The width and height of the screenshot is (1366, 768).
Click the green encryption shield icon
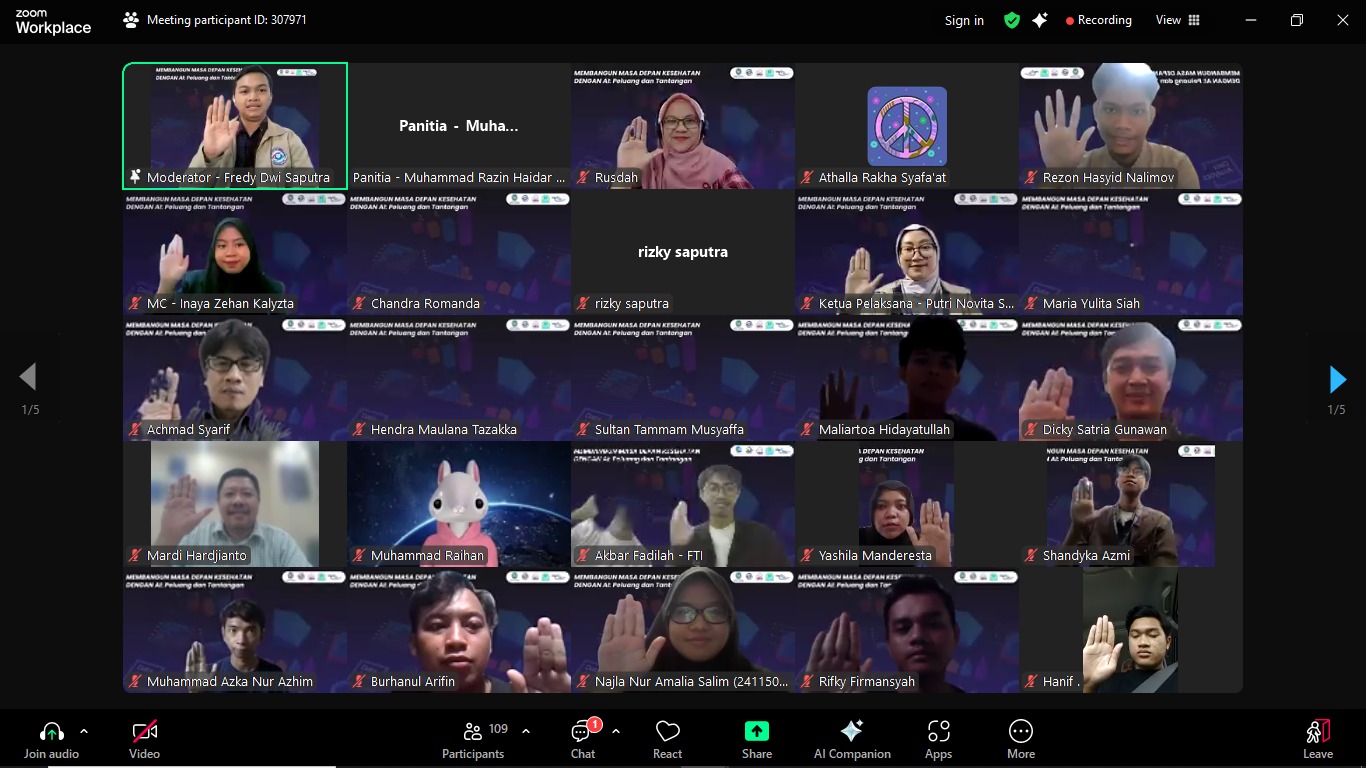coord(1012,20)
